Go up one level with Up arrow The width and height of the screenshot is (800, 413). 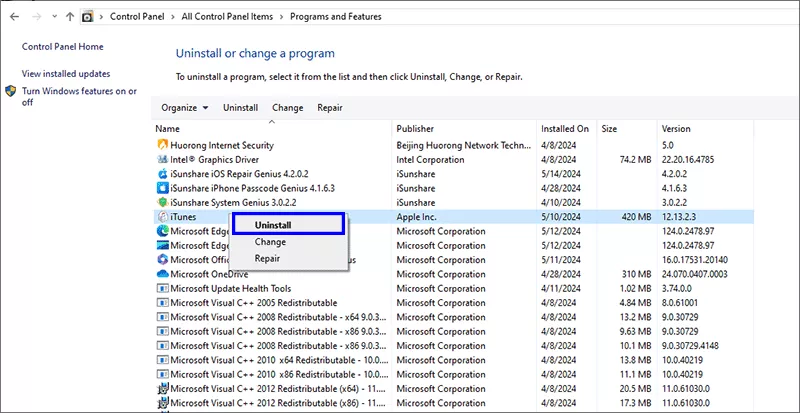(70, 16)
